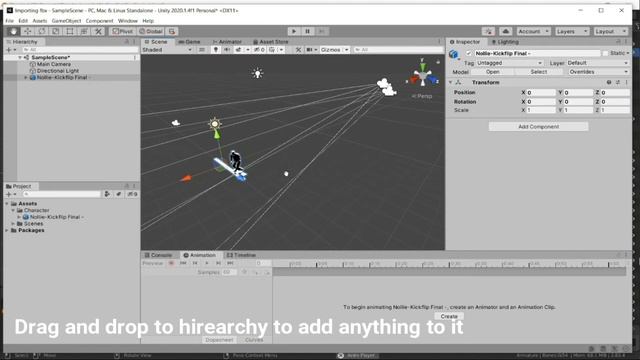Select the Transform tool
The height and width of the screenshot is (360, 640).
coord(84,31)
